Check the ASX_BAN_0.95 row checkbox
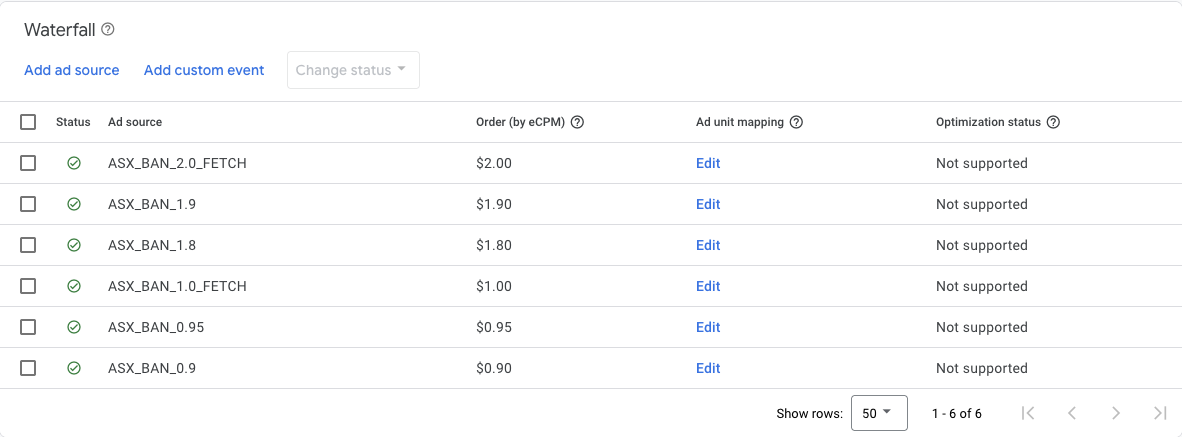Screen dimensions: 1182x437 pyautogui.click(x=28, y=327)
